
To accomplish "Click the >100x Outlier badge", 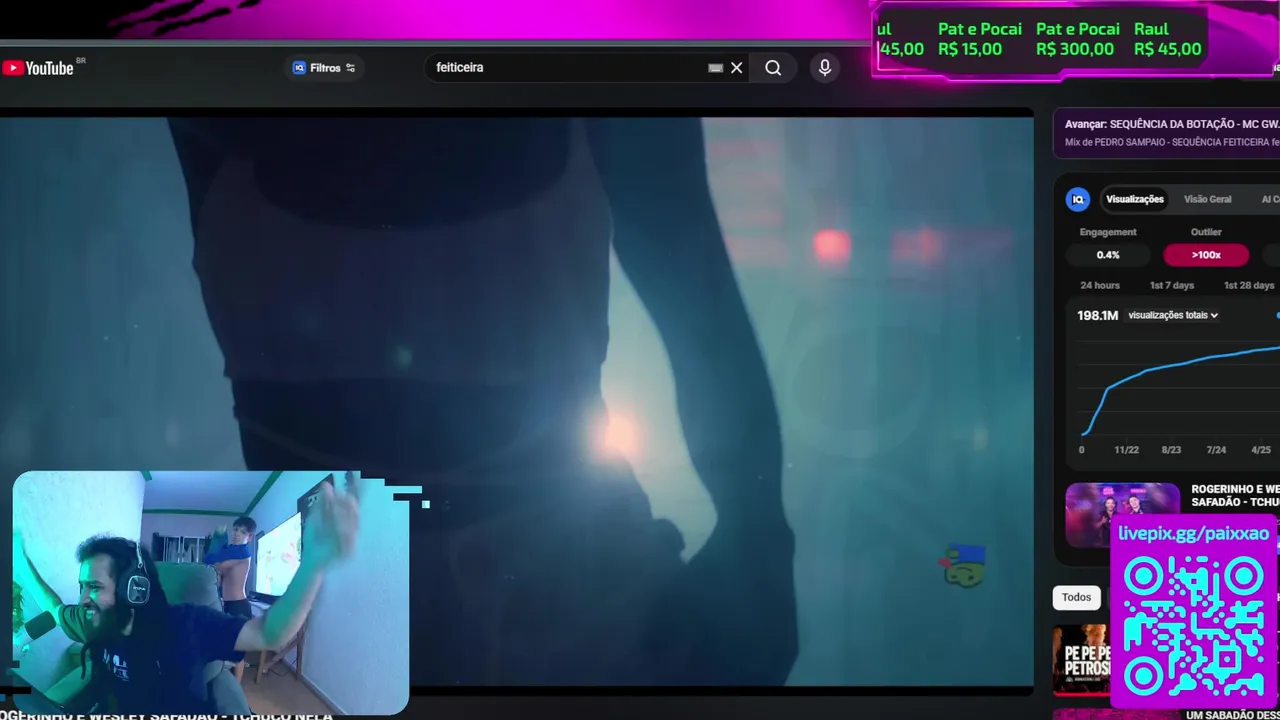I will (1206, 255).
